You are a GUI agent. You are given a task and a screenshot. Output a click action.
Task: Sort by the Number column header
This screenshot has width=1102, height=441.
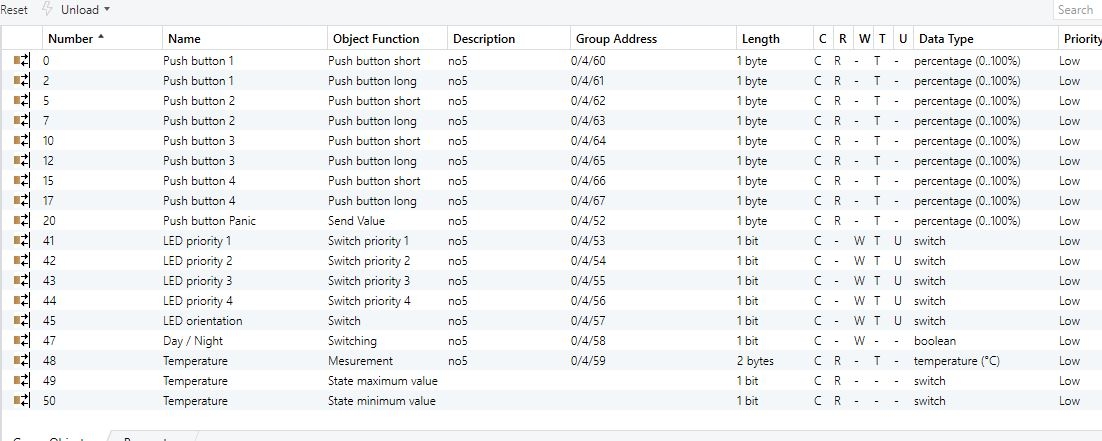point(70,39)
